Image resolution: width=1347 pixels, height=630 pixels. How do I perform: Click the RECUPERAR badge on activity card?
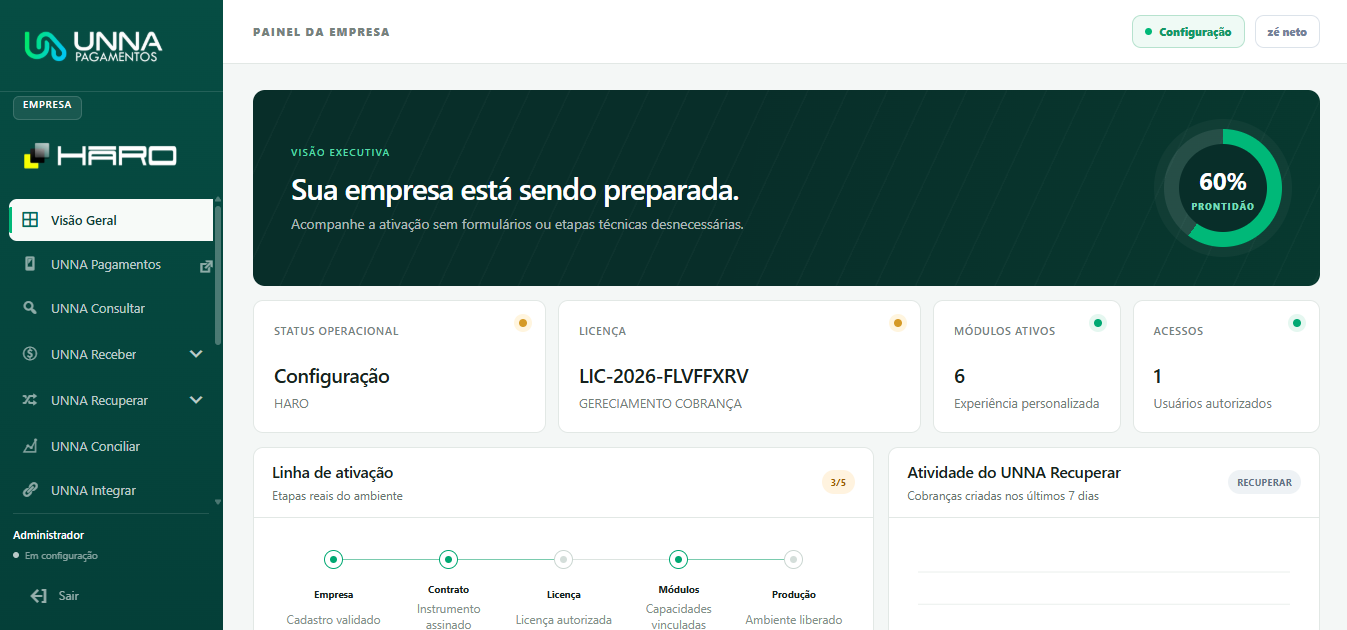1264,482
